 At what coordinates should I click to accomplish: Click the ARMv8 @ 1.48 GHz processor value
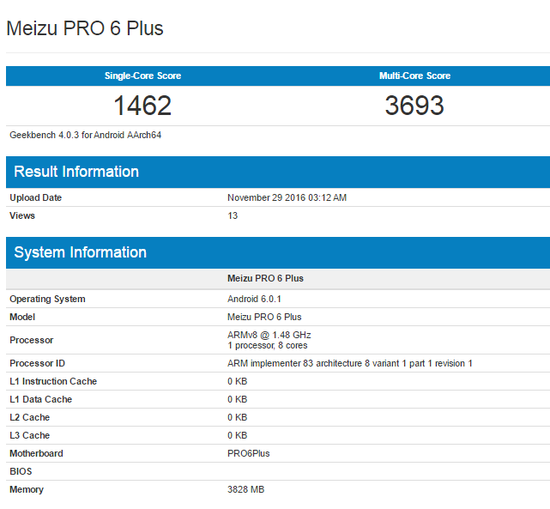click(x=269, y=335)
